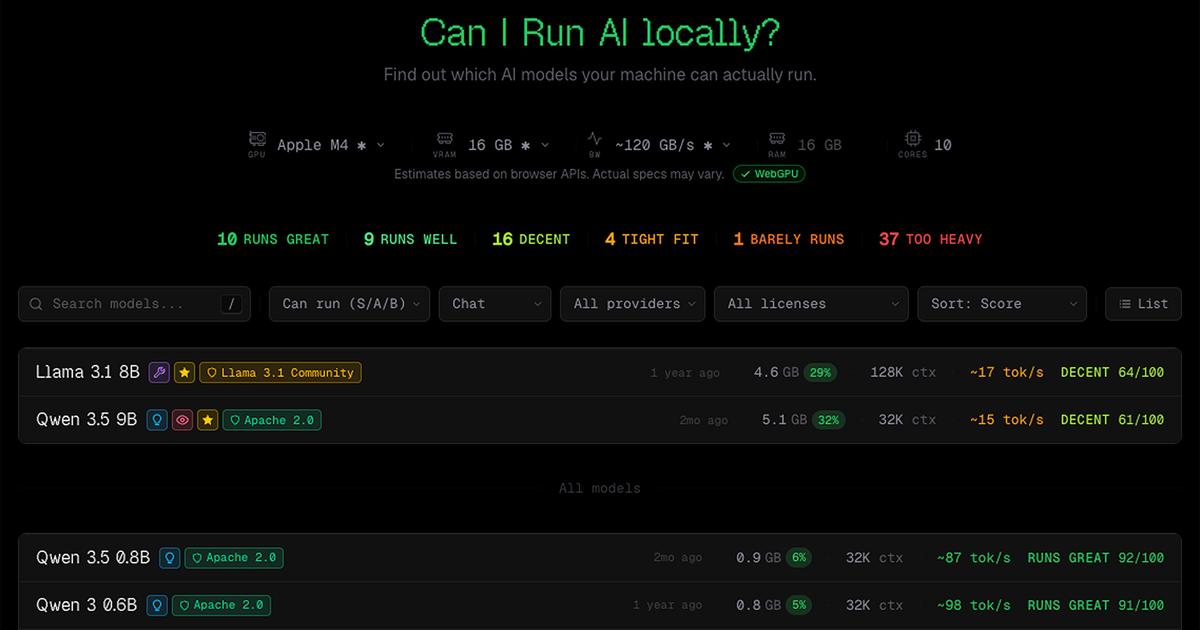The image size is (1200, 630).
Task: Click the 16 GB RAM value
Action: 820,145
